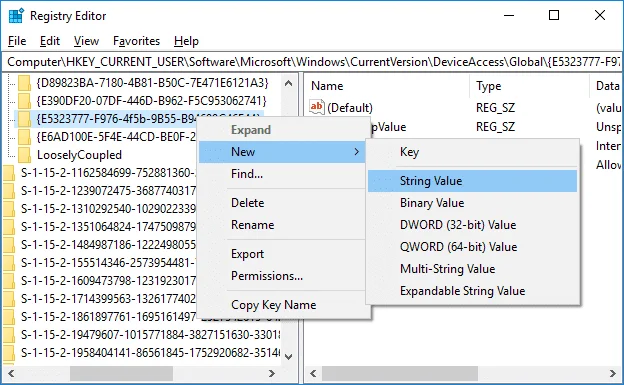Click folder icon of S-1-15-2-1310292540 key
Viewport: 624px width, 385px height.
pos(9,209)
